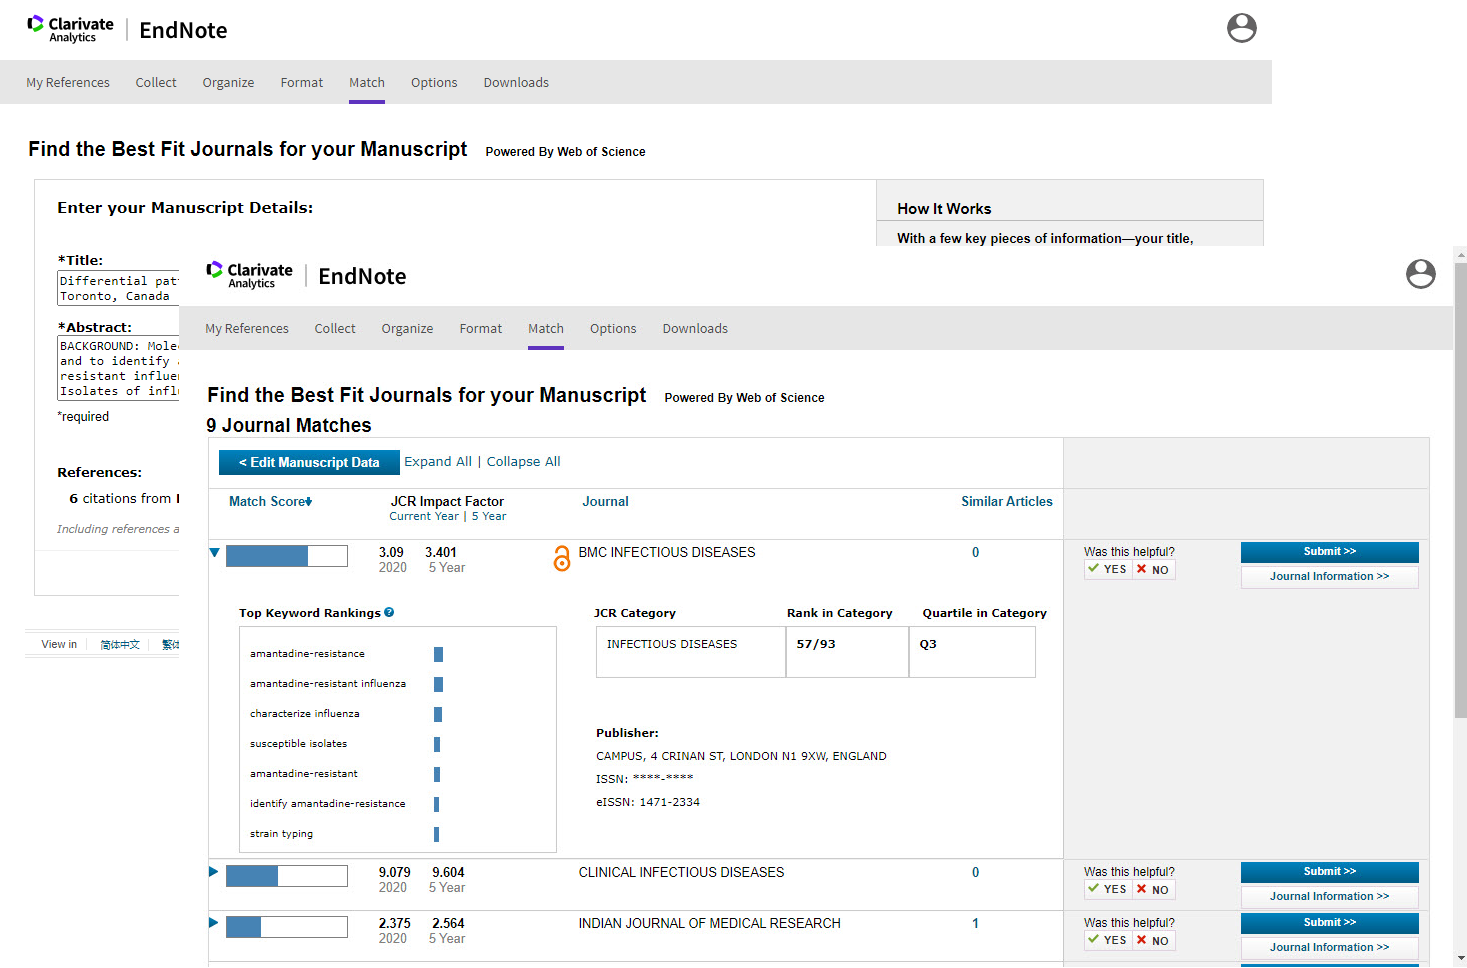Click Clarivate Analytics logo in front window

tap(250, 276)
